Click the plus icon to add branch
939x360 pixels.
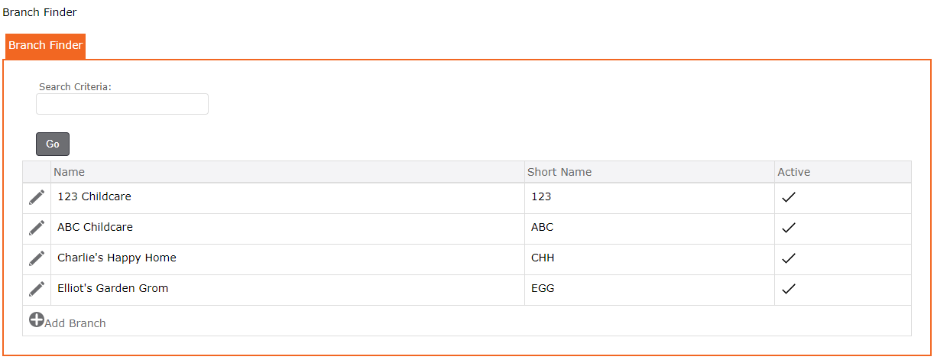37,320
